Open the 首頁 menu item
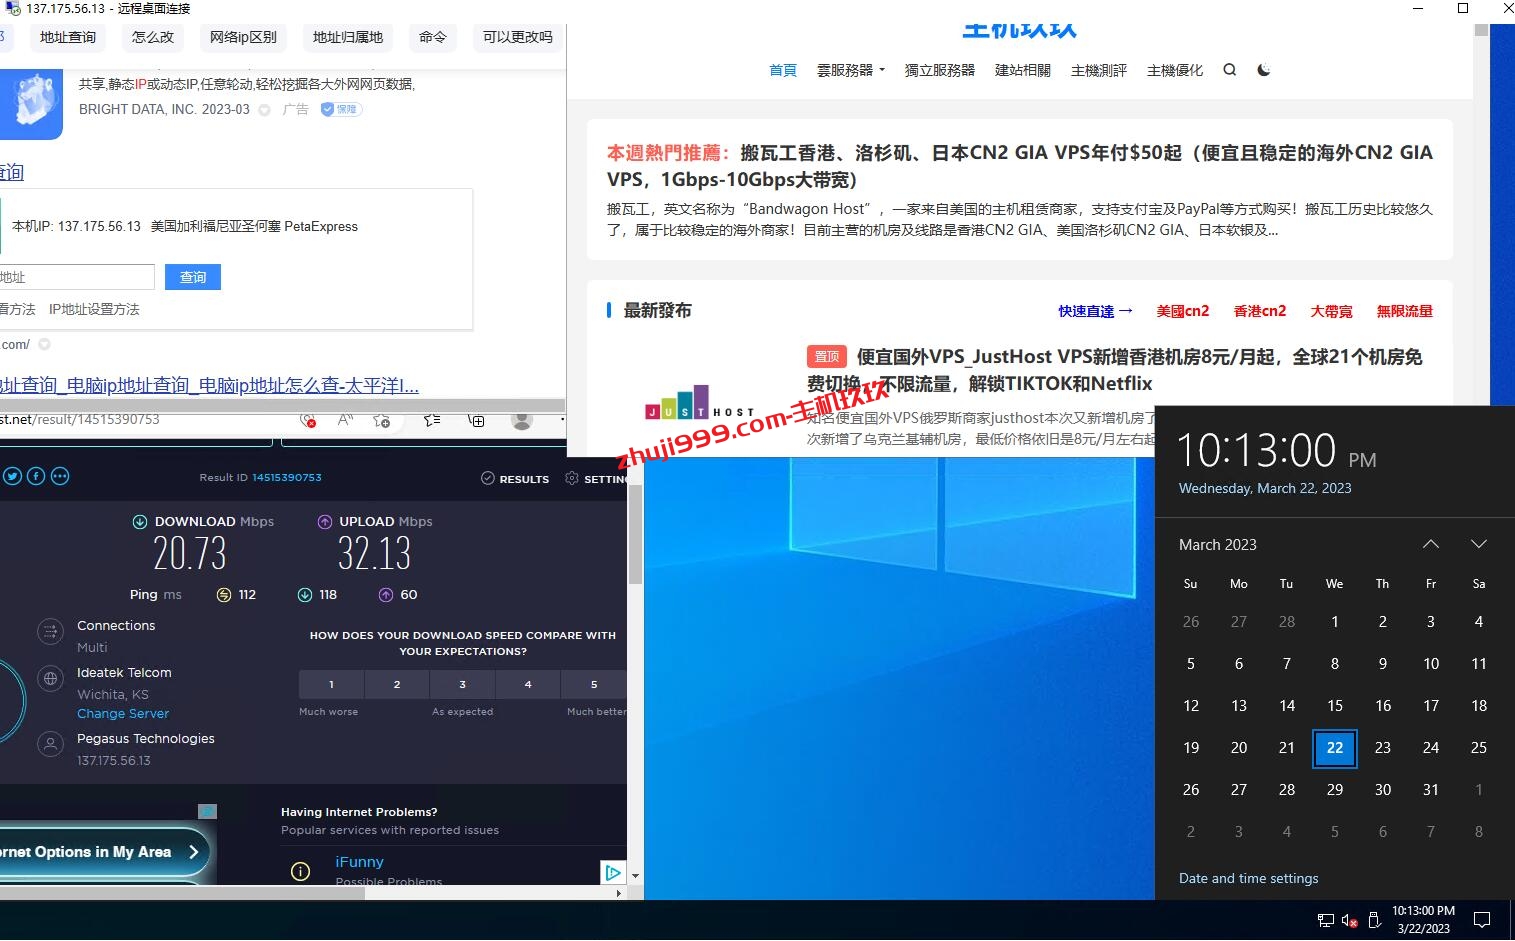The width and height of the screenshot is (1515, 941). [783, 70]
